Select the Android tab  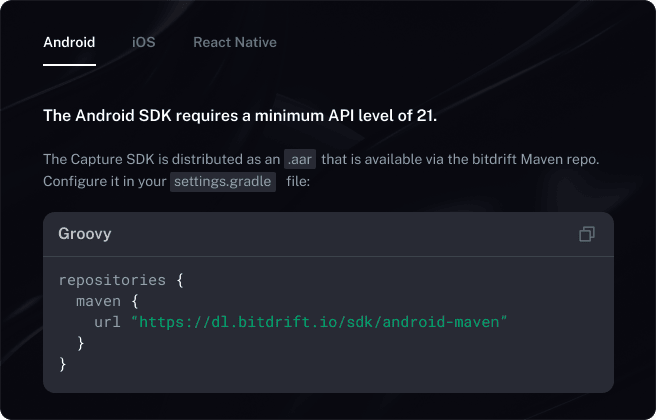pos(69,42)
